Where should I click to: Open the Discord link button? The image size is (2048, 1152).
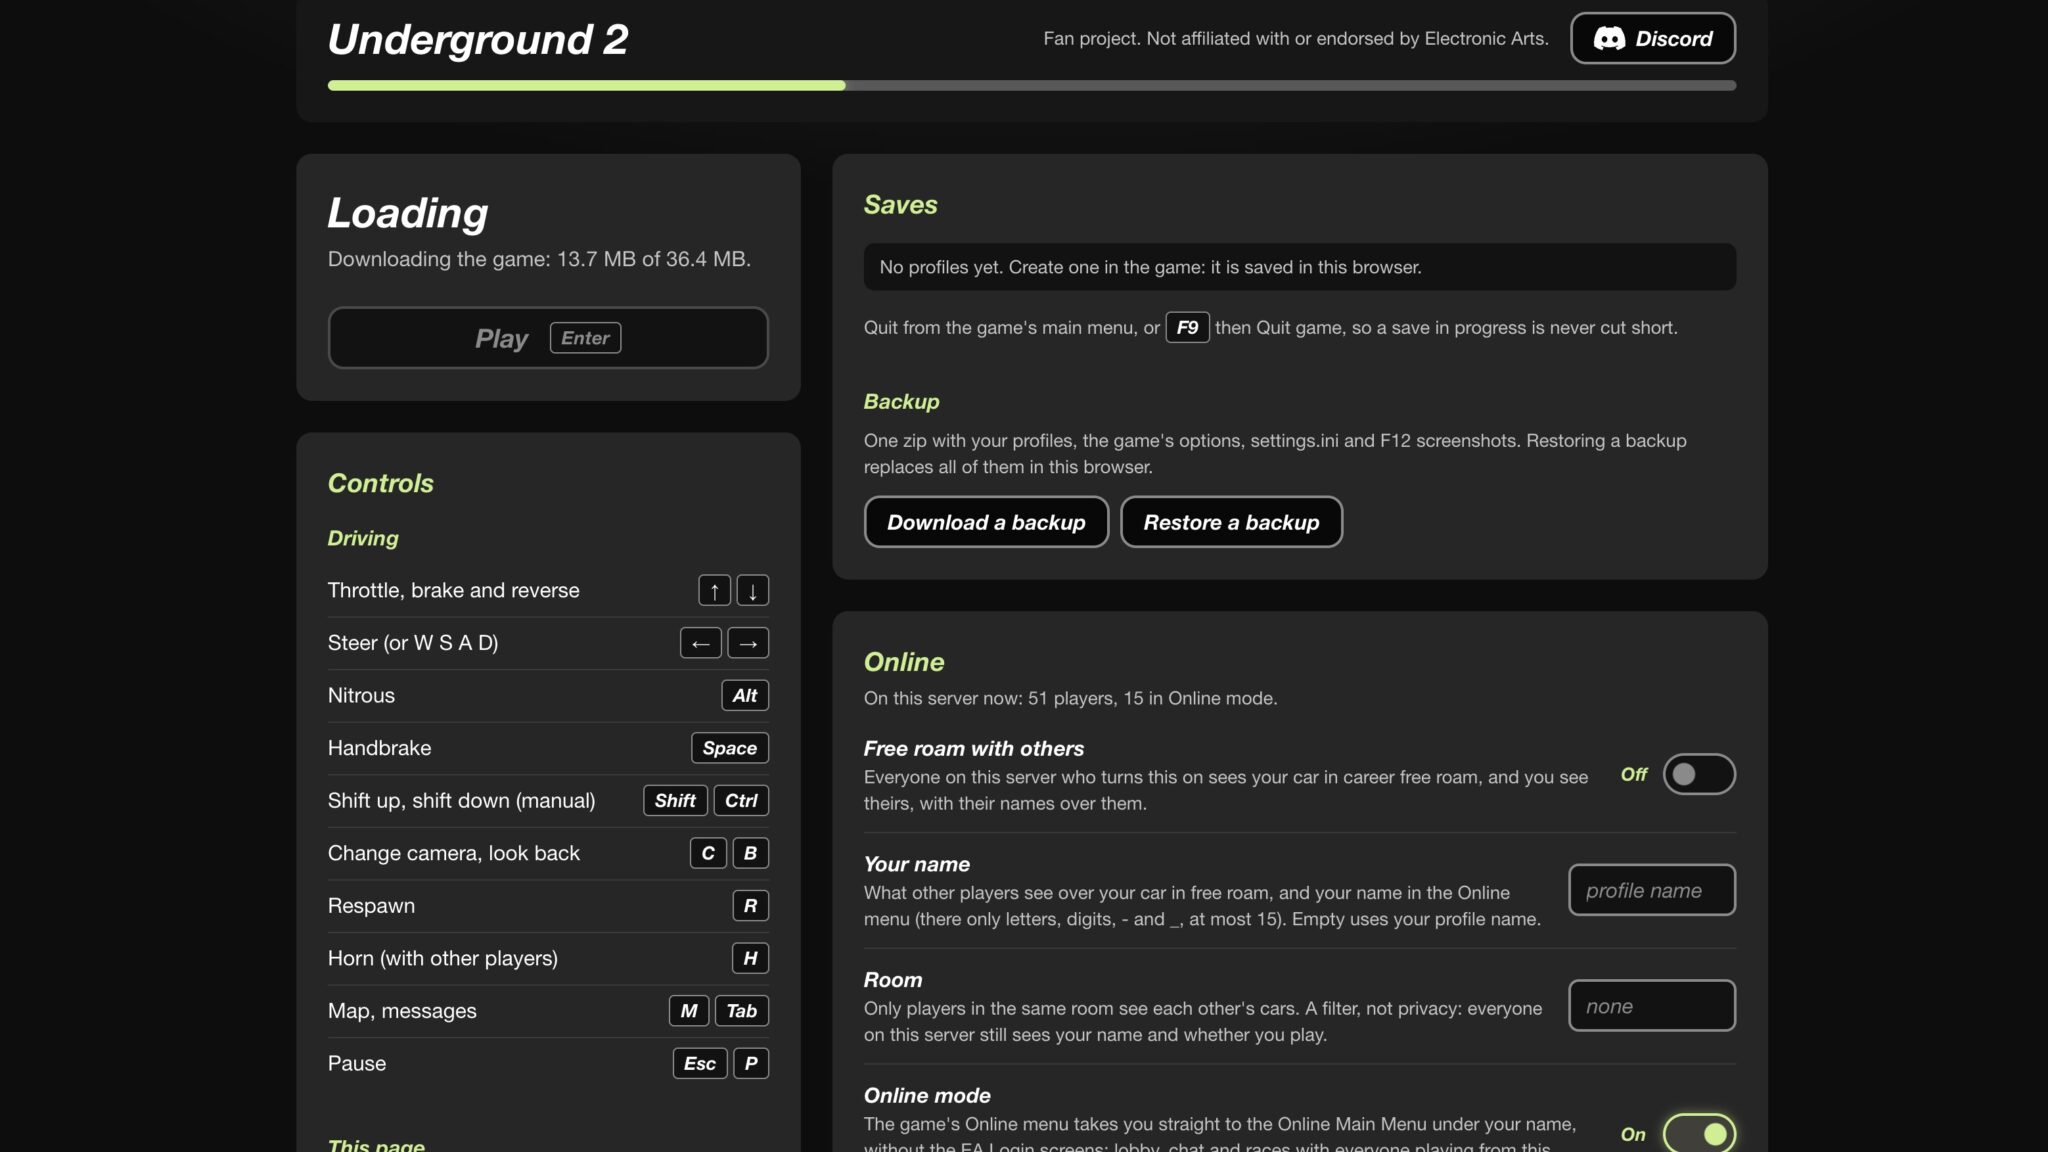pos(1653,38)
